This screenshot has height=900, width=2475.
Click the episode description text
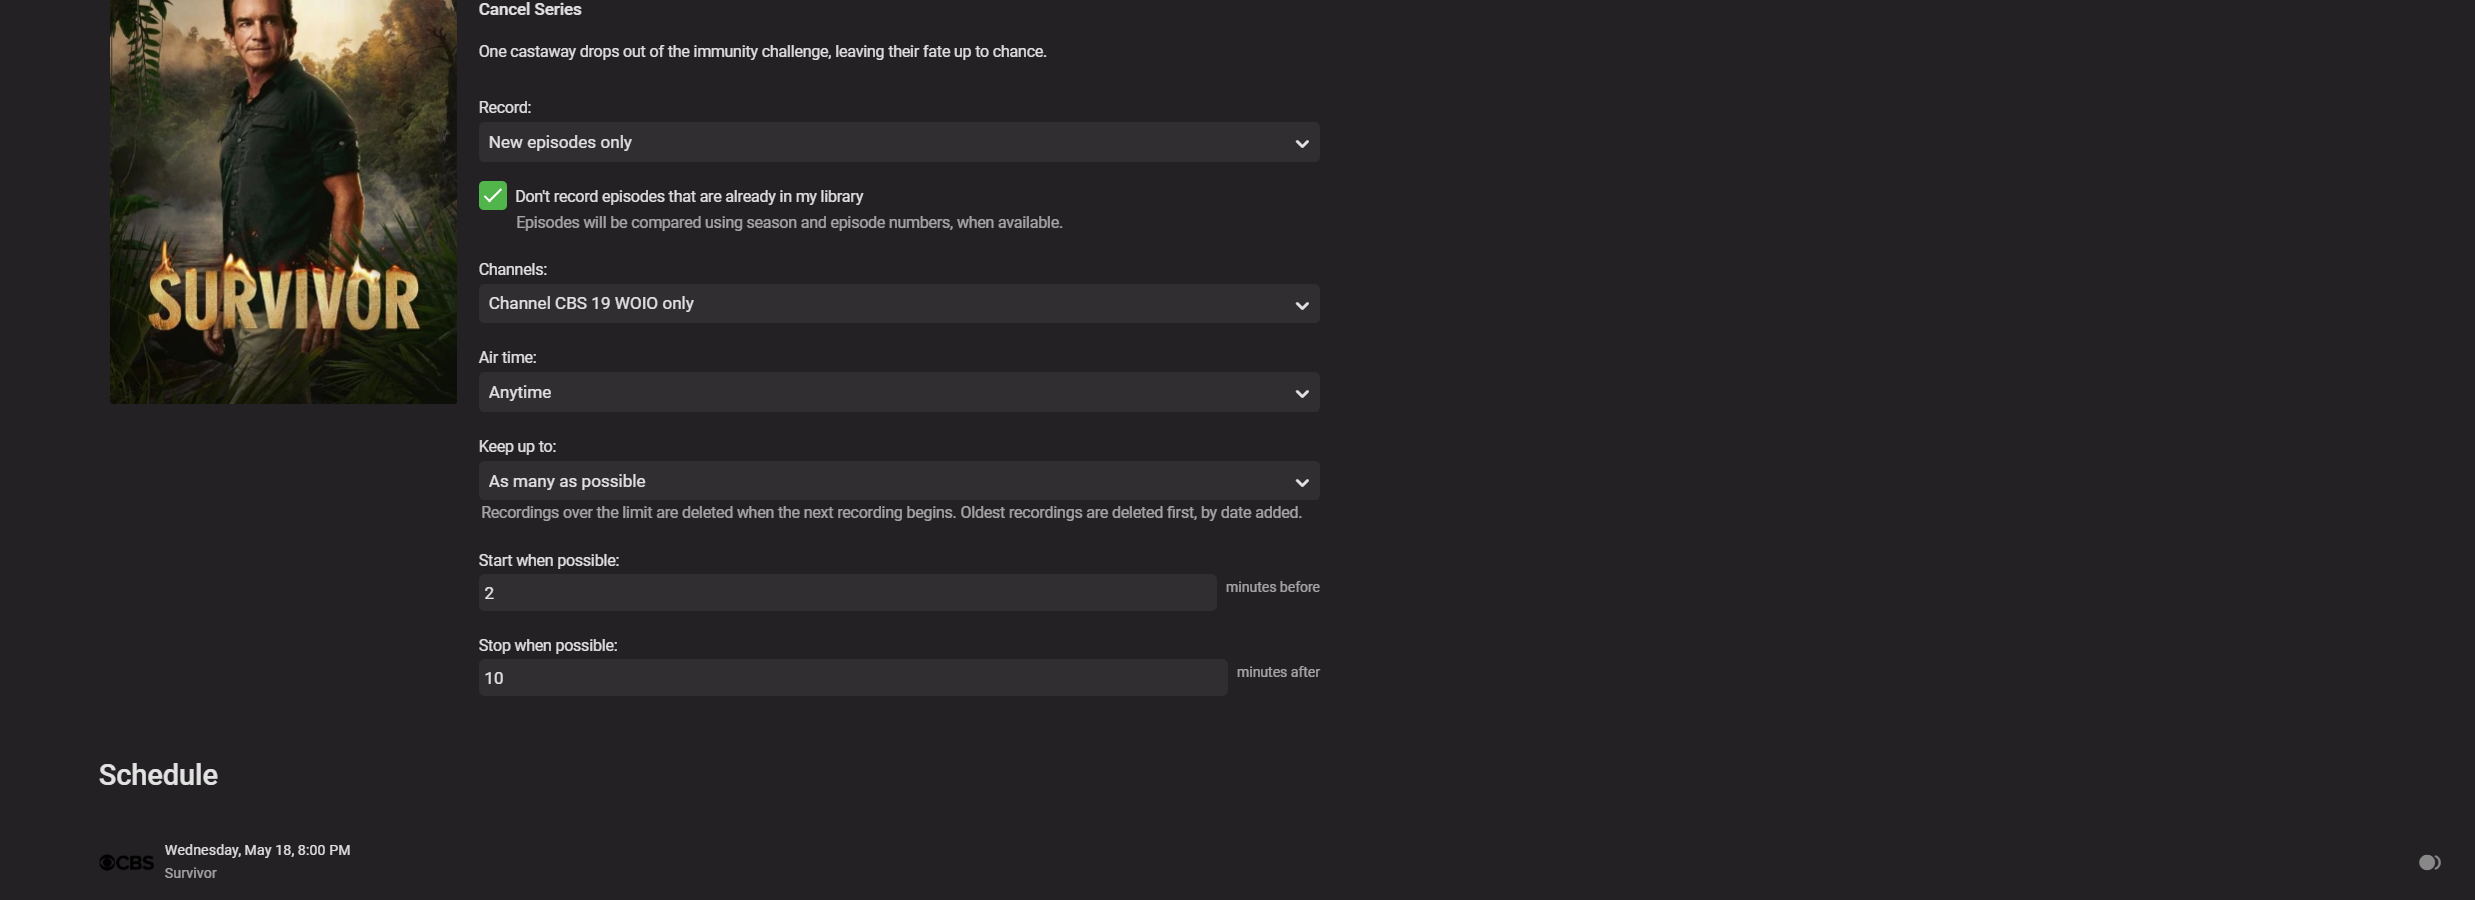762,52
